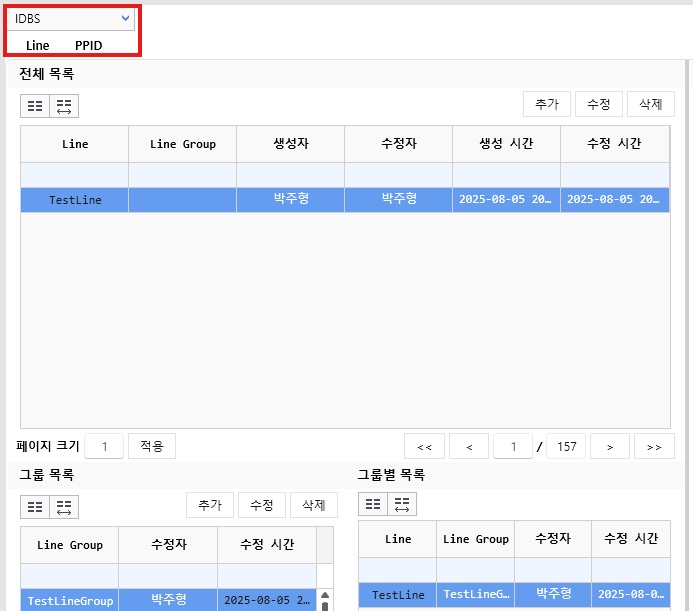Click the 페이지 크기 input field
The image size is (693, 611).
point(104,446)
